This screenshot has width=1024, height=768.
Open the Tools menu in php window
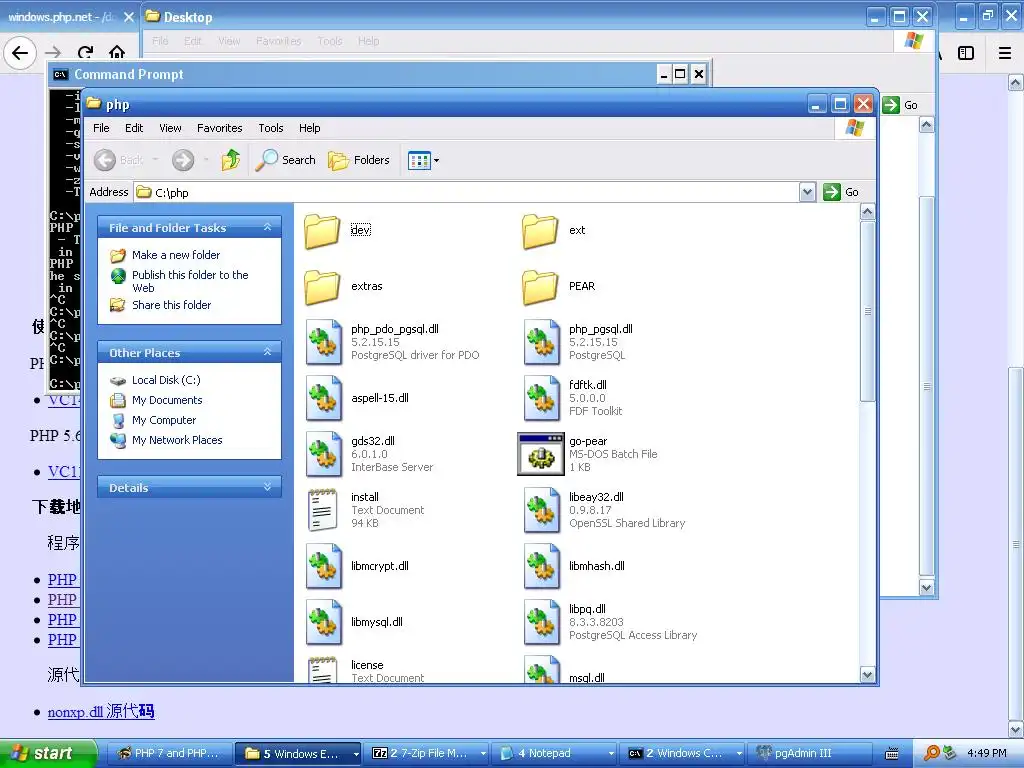[x=270, y=128]
